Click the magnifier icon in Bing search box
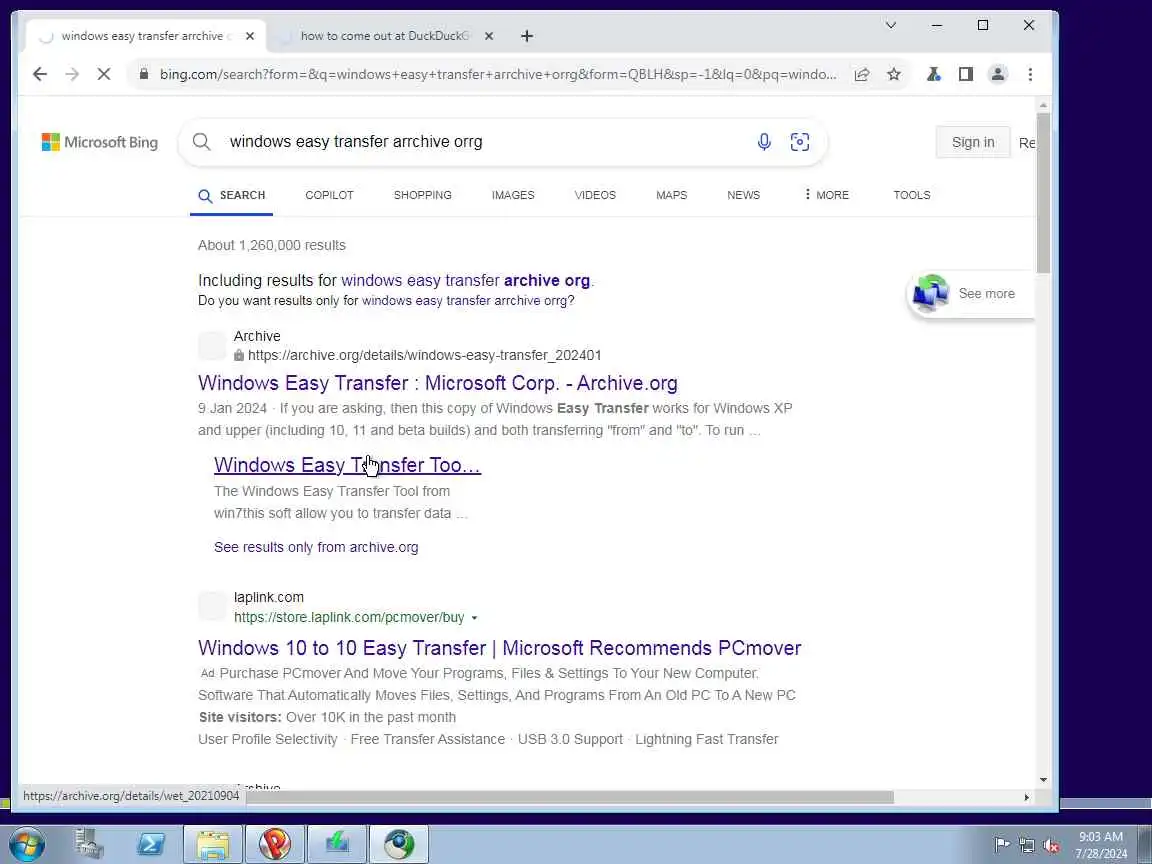 (x=201, y=142)
